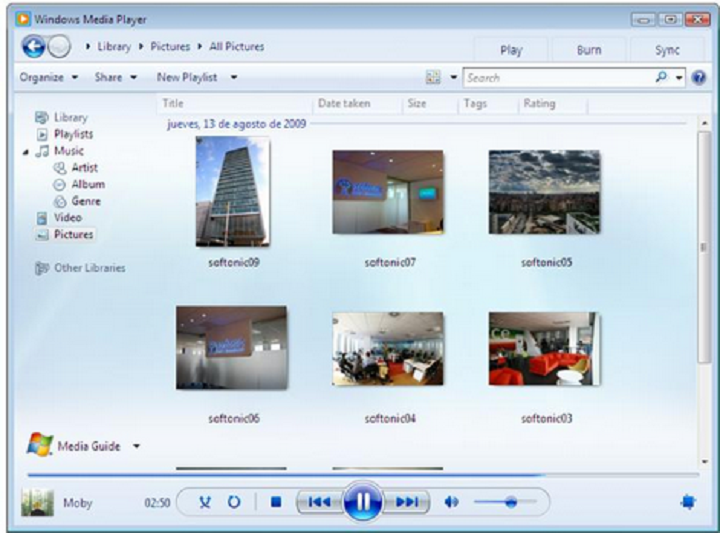Open the Media Guide dropdown arrow
Screen dimensions: 720x533
click(136, 446)
